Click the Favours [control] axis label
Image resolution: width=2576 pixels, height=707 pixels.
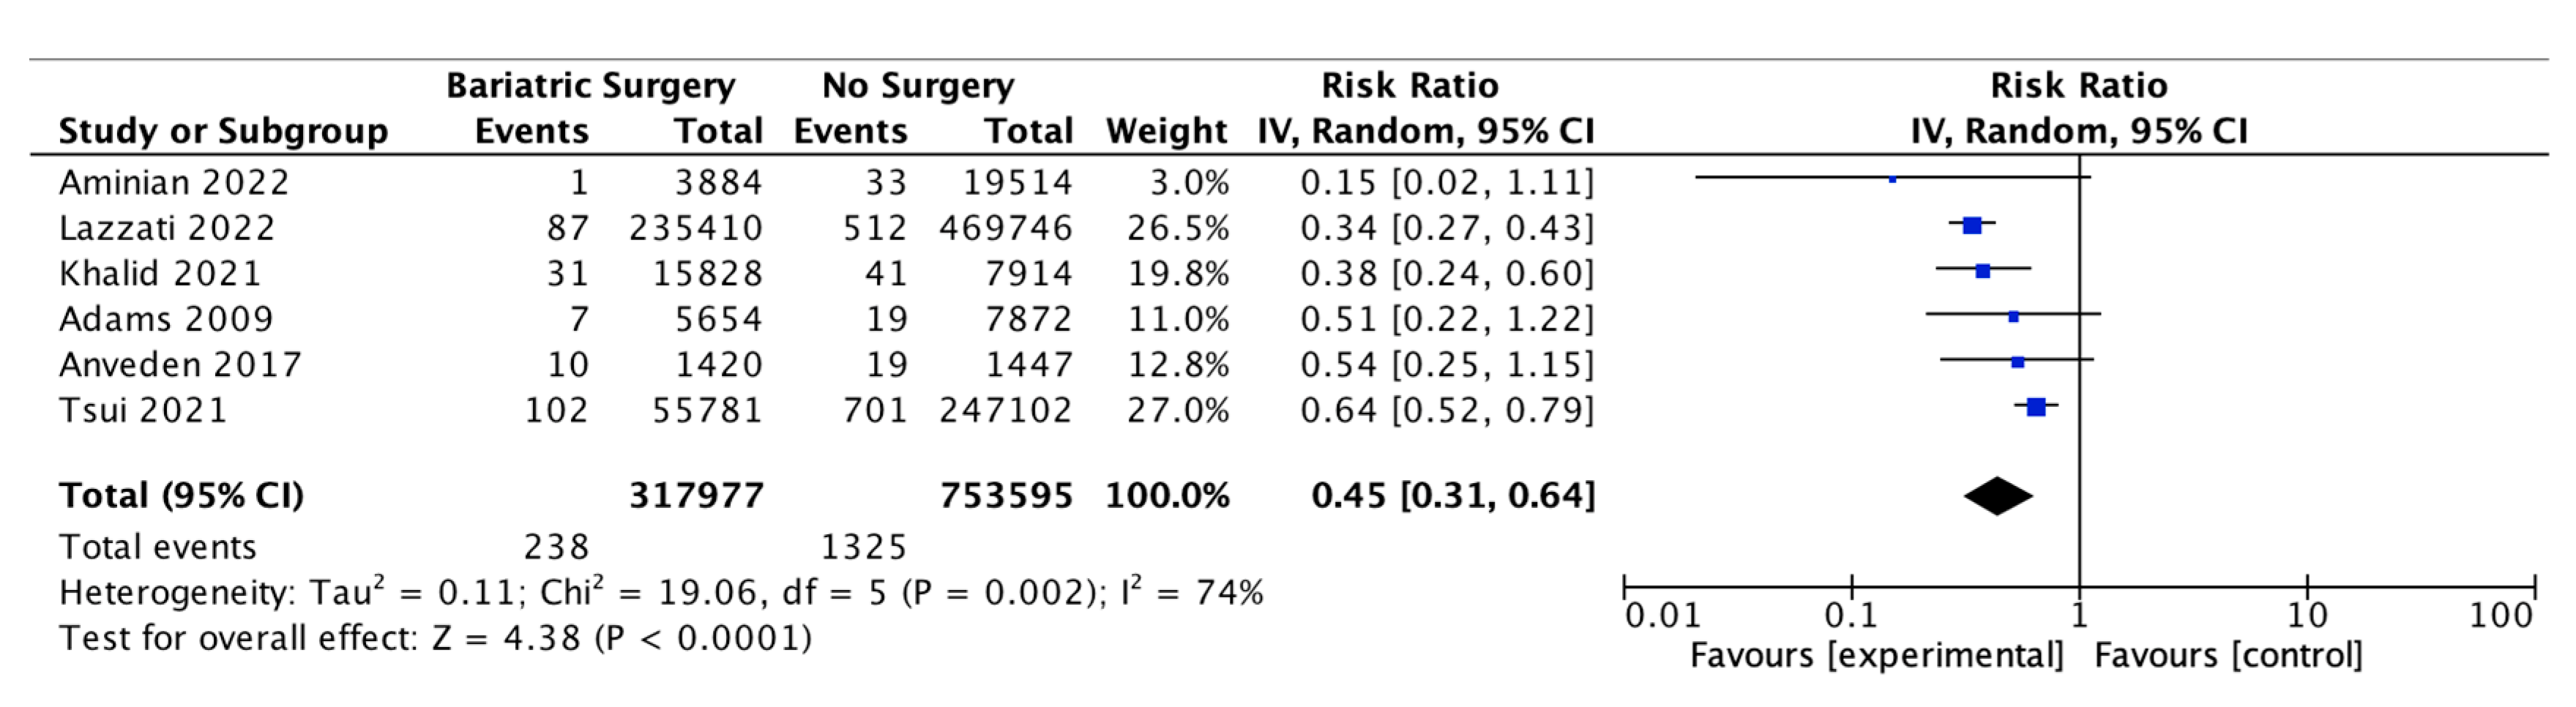click(x=2228, y=656)
